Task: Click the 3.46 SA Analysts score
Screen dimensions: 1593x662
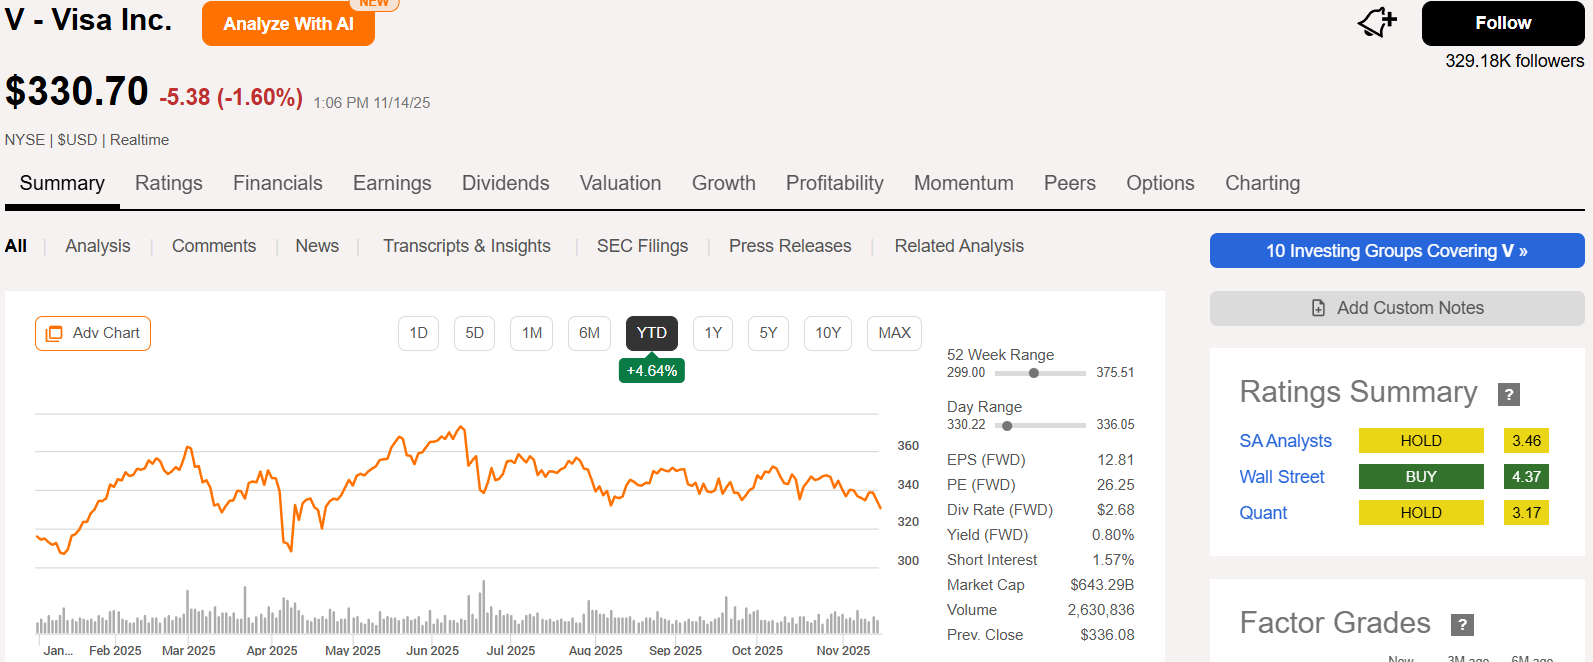Action: pos(1526,441)
